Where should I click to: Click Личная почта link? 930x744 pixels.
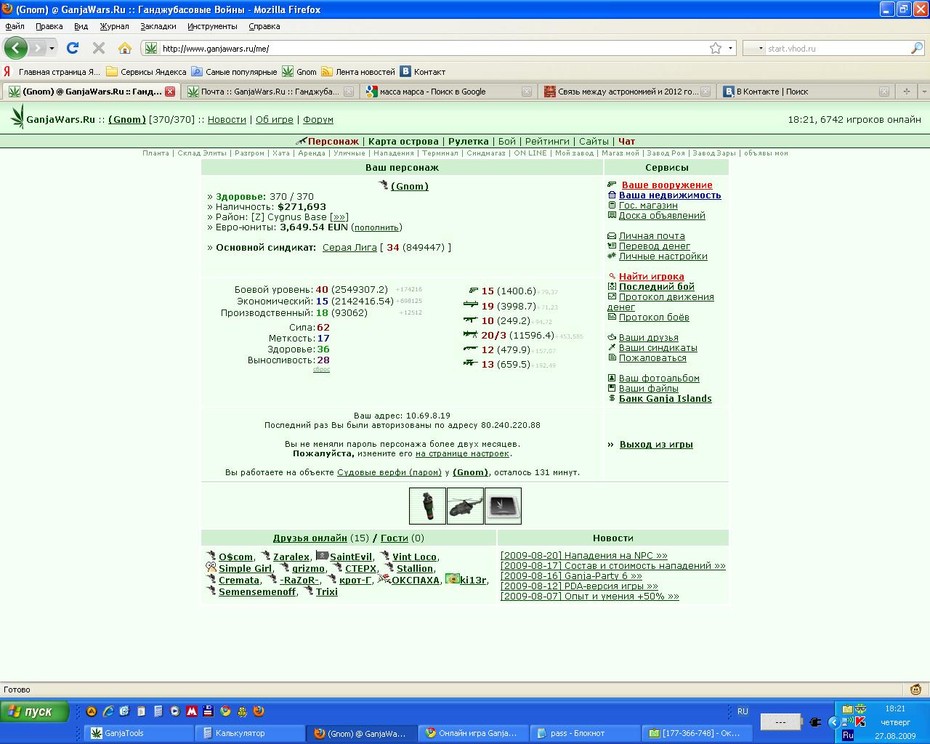652,236
